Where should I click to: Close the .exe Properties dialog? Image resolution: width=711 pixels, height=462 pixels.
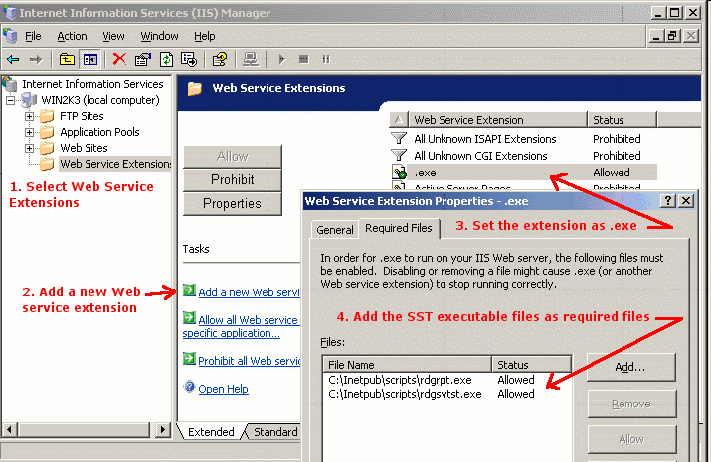click(686, 201)
